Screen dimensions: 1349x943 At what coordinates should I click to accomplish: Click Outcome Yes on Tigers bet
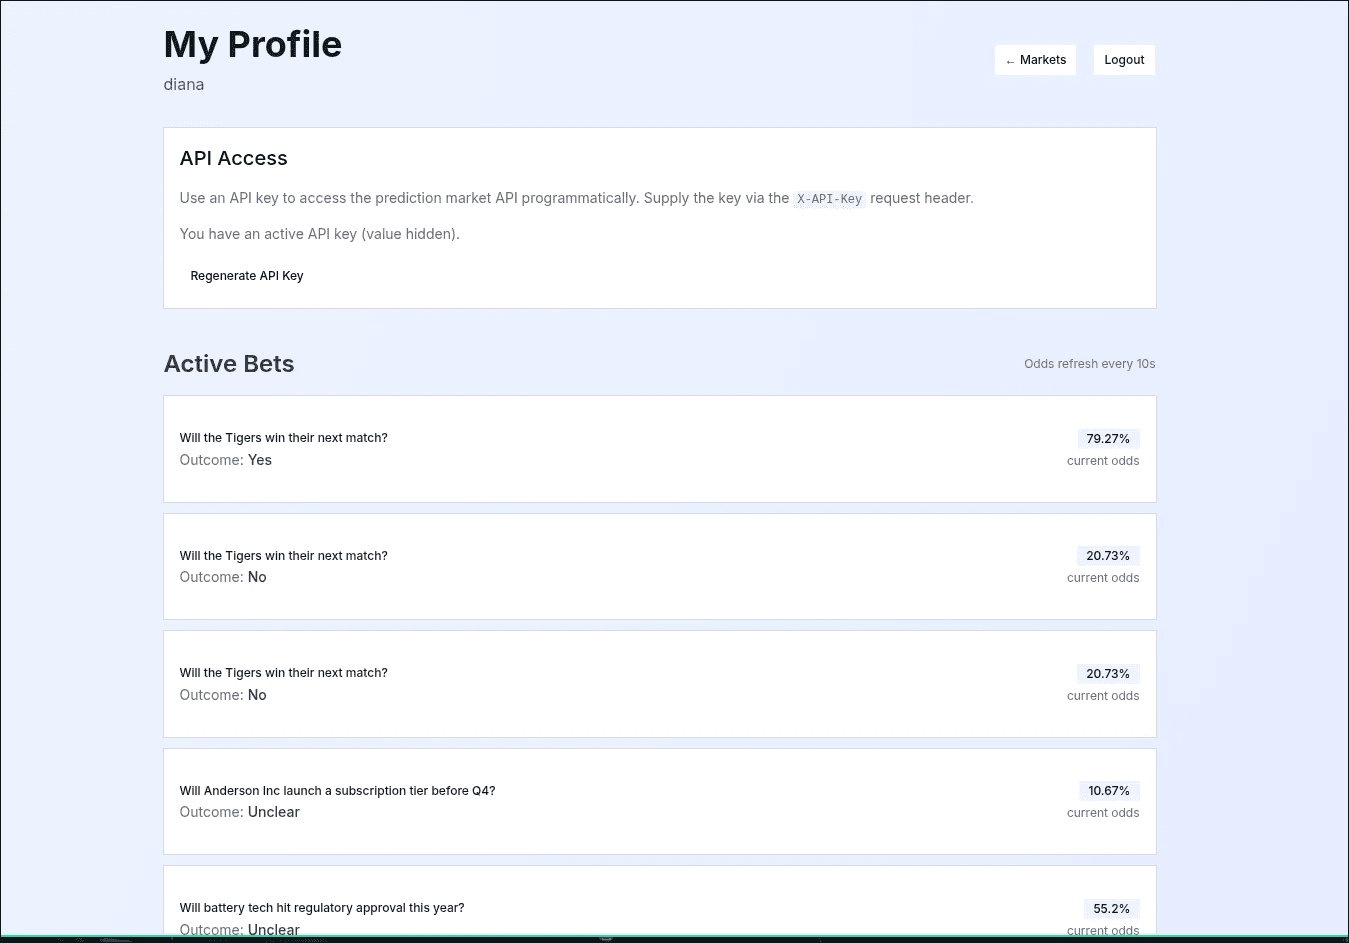point(225,460)
